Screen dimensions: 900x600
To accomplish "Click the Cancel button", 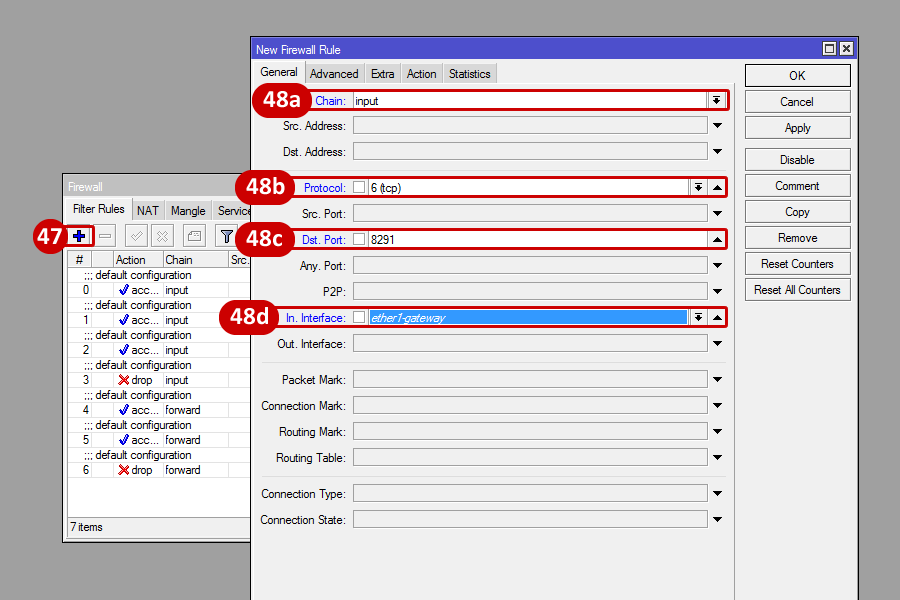I will coord(797,102).
